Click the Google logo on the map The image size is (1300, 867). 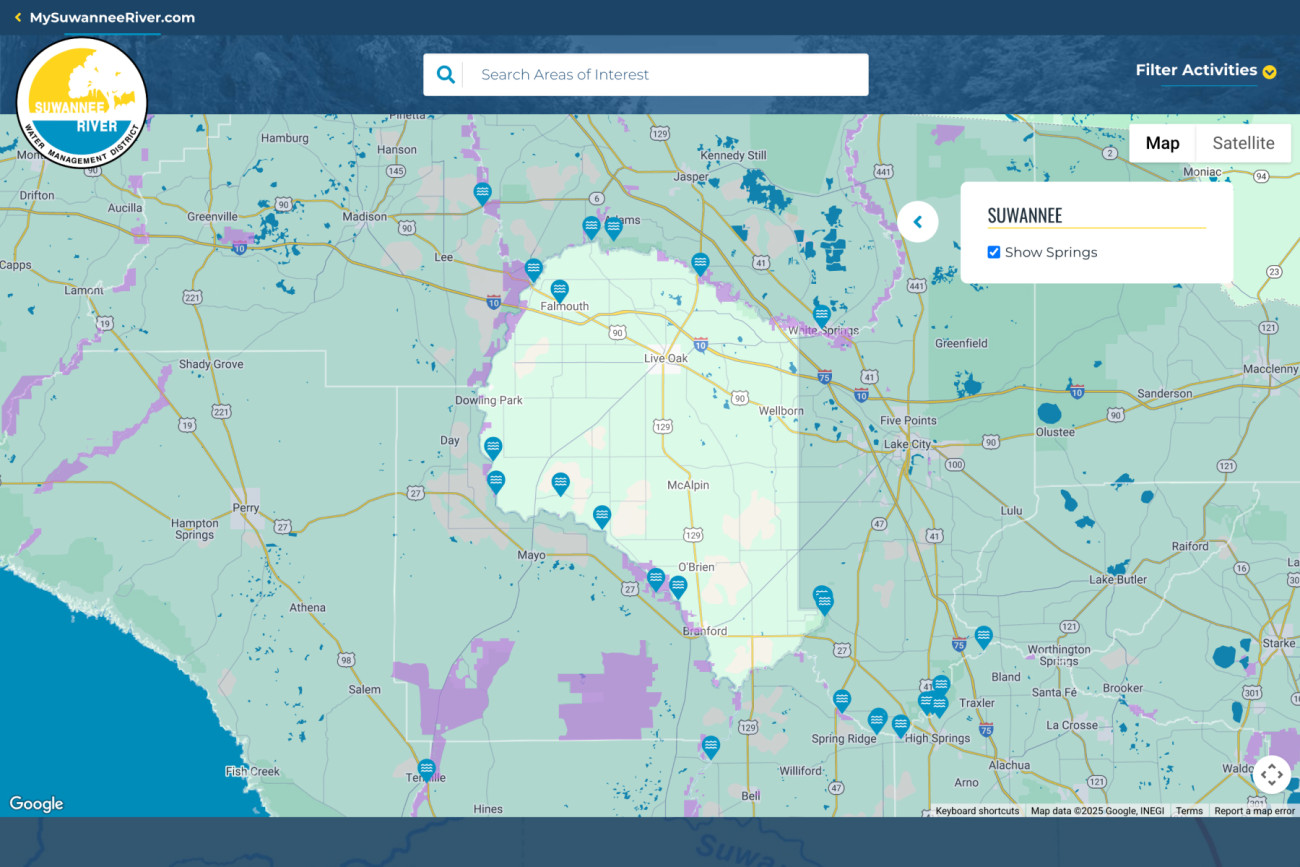click(x=36, y=804)
